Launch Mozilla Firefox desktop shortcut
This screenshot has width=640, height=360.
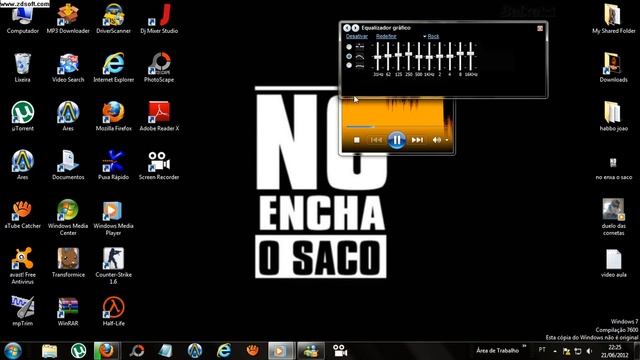pyautogui.click(x=113, y=116)
